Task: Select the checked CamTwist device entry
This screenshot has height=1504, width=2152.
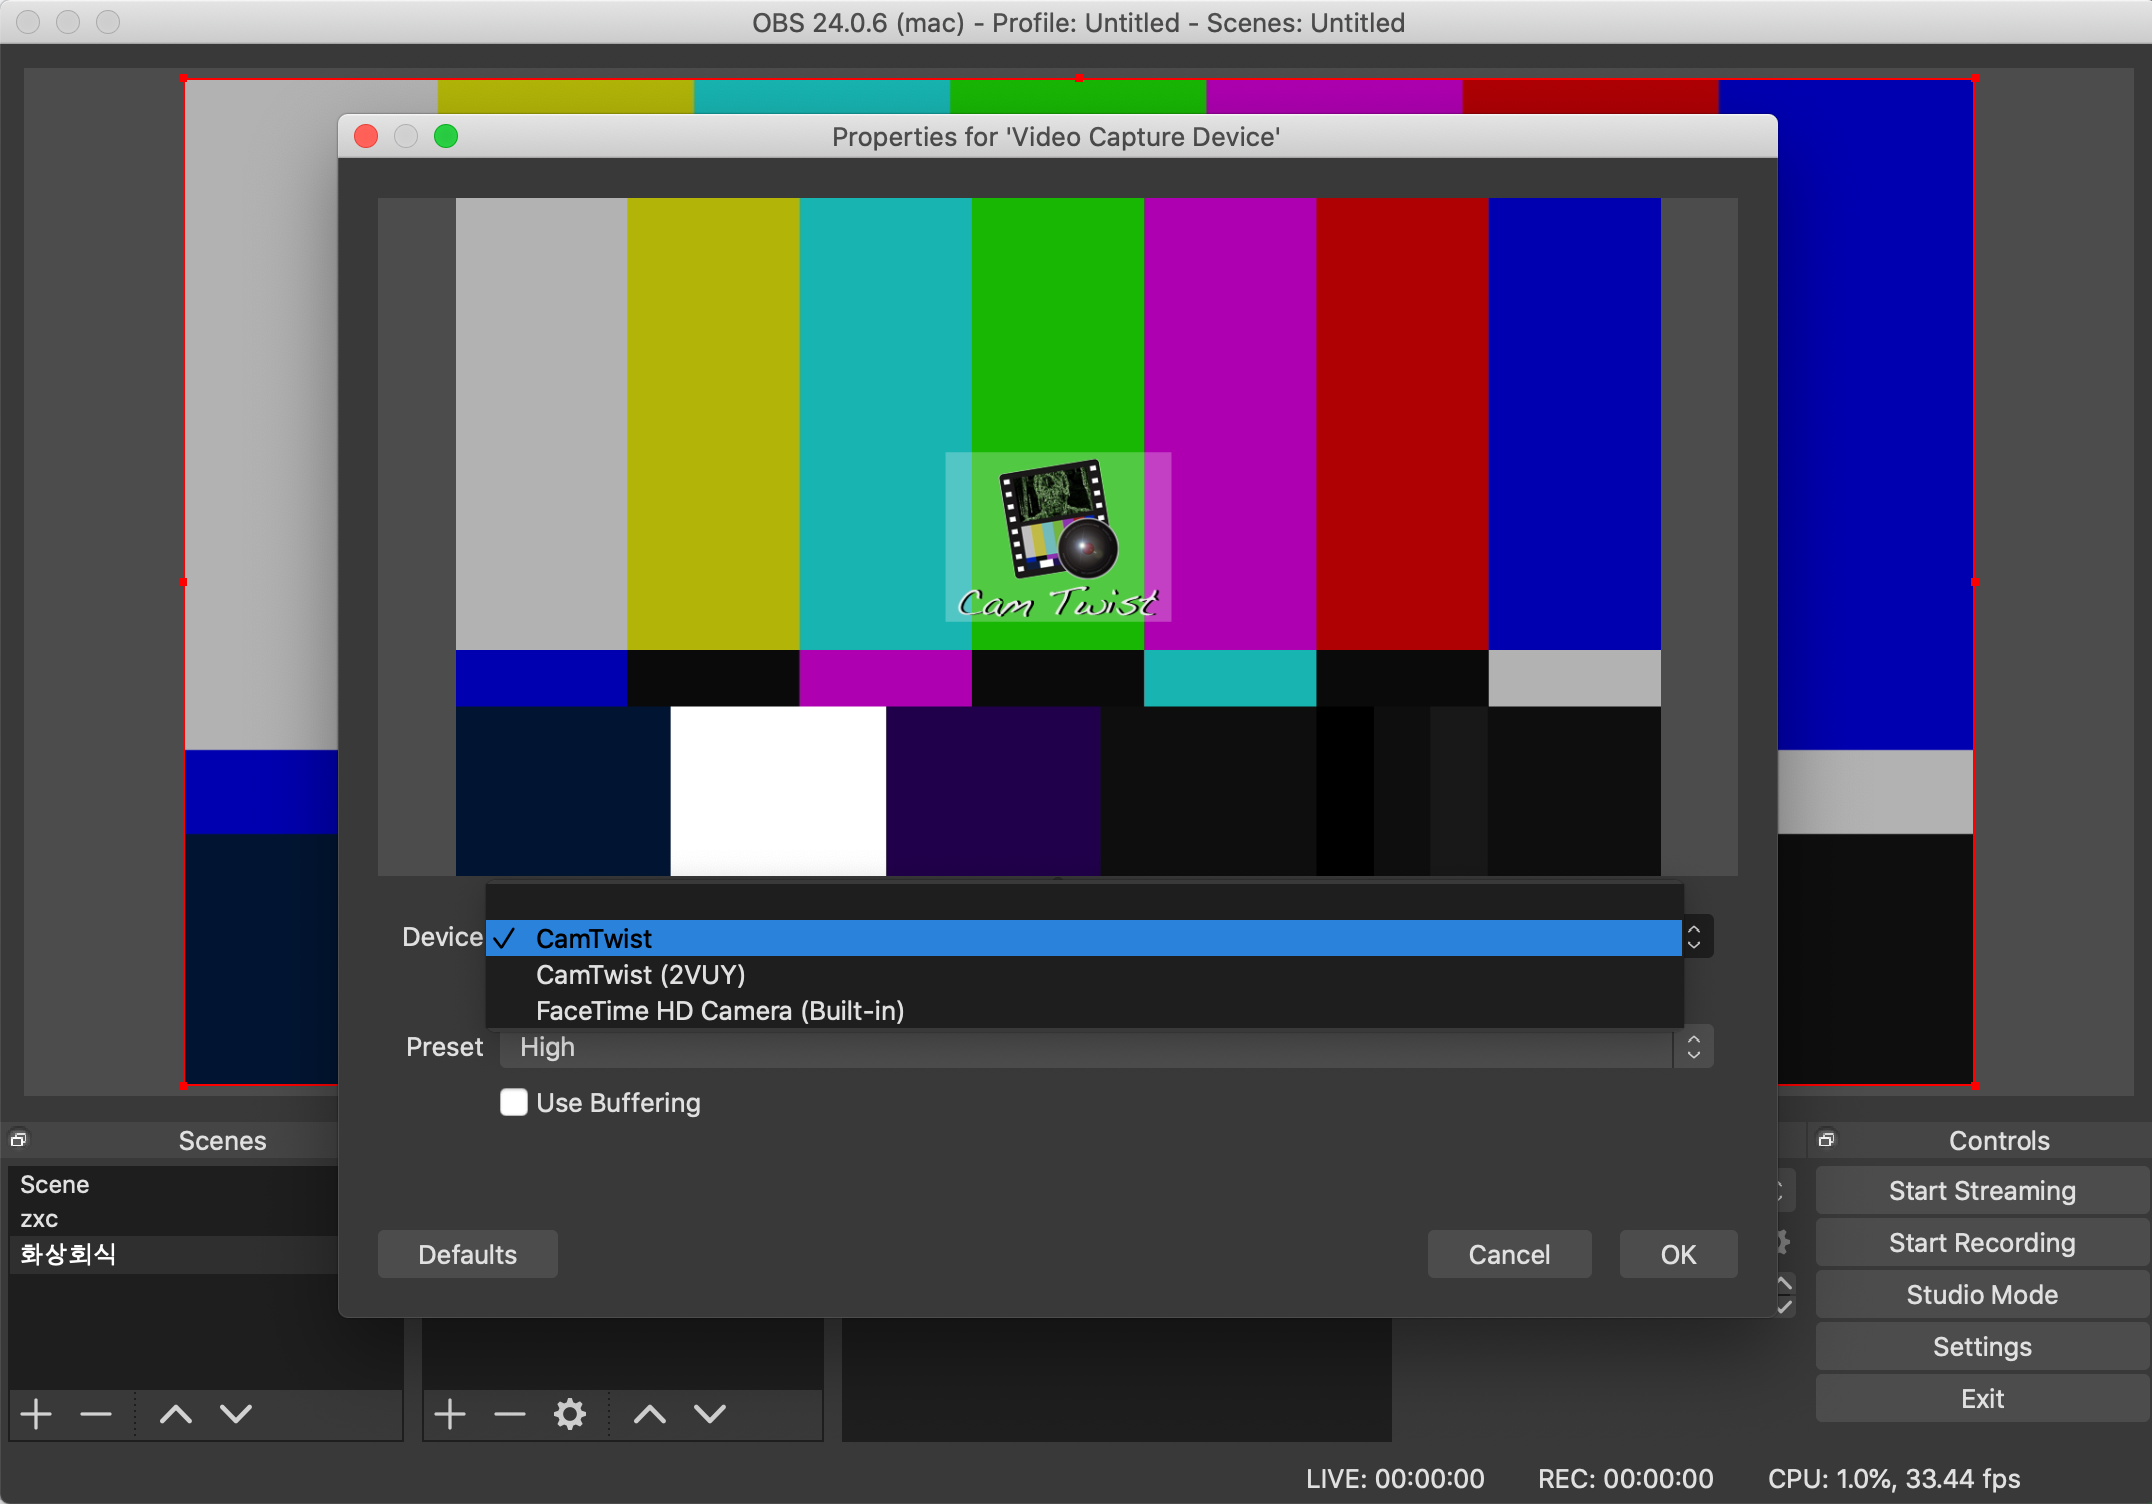Action: tap(594, 938)
